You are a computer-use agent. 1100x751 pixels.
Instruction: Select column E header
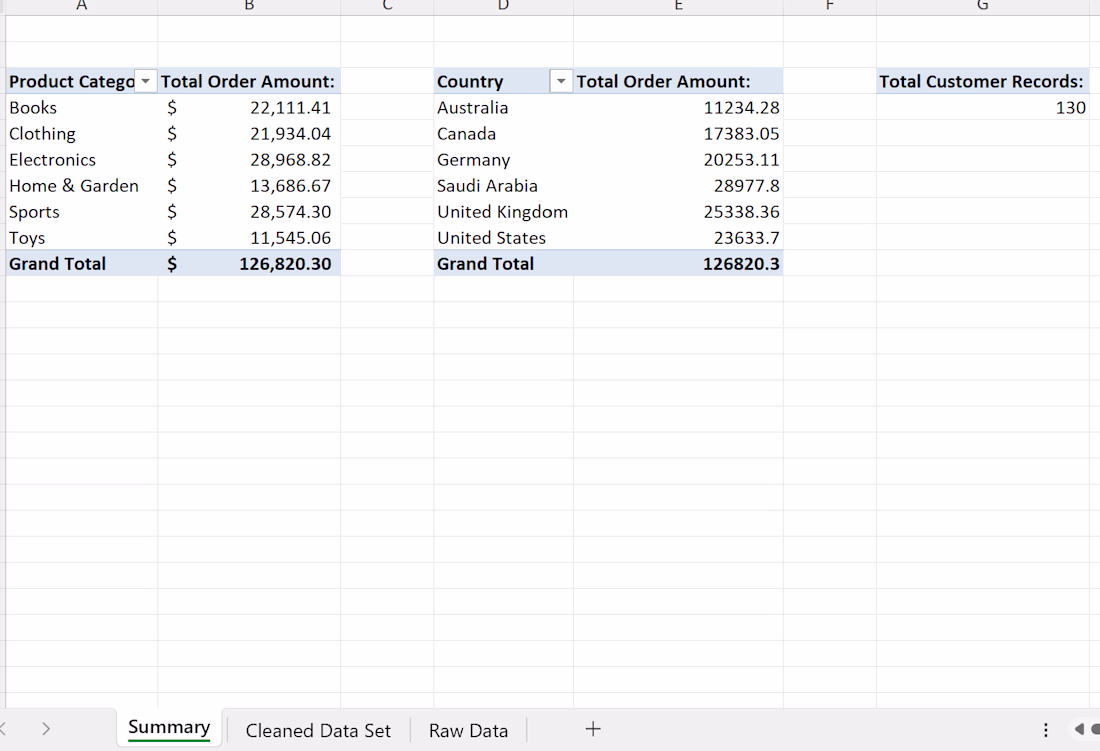[678, 6]
